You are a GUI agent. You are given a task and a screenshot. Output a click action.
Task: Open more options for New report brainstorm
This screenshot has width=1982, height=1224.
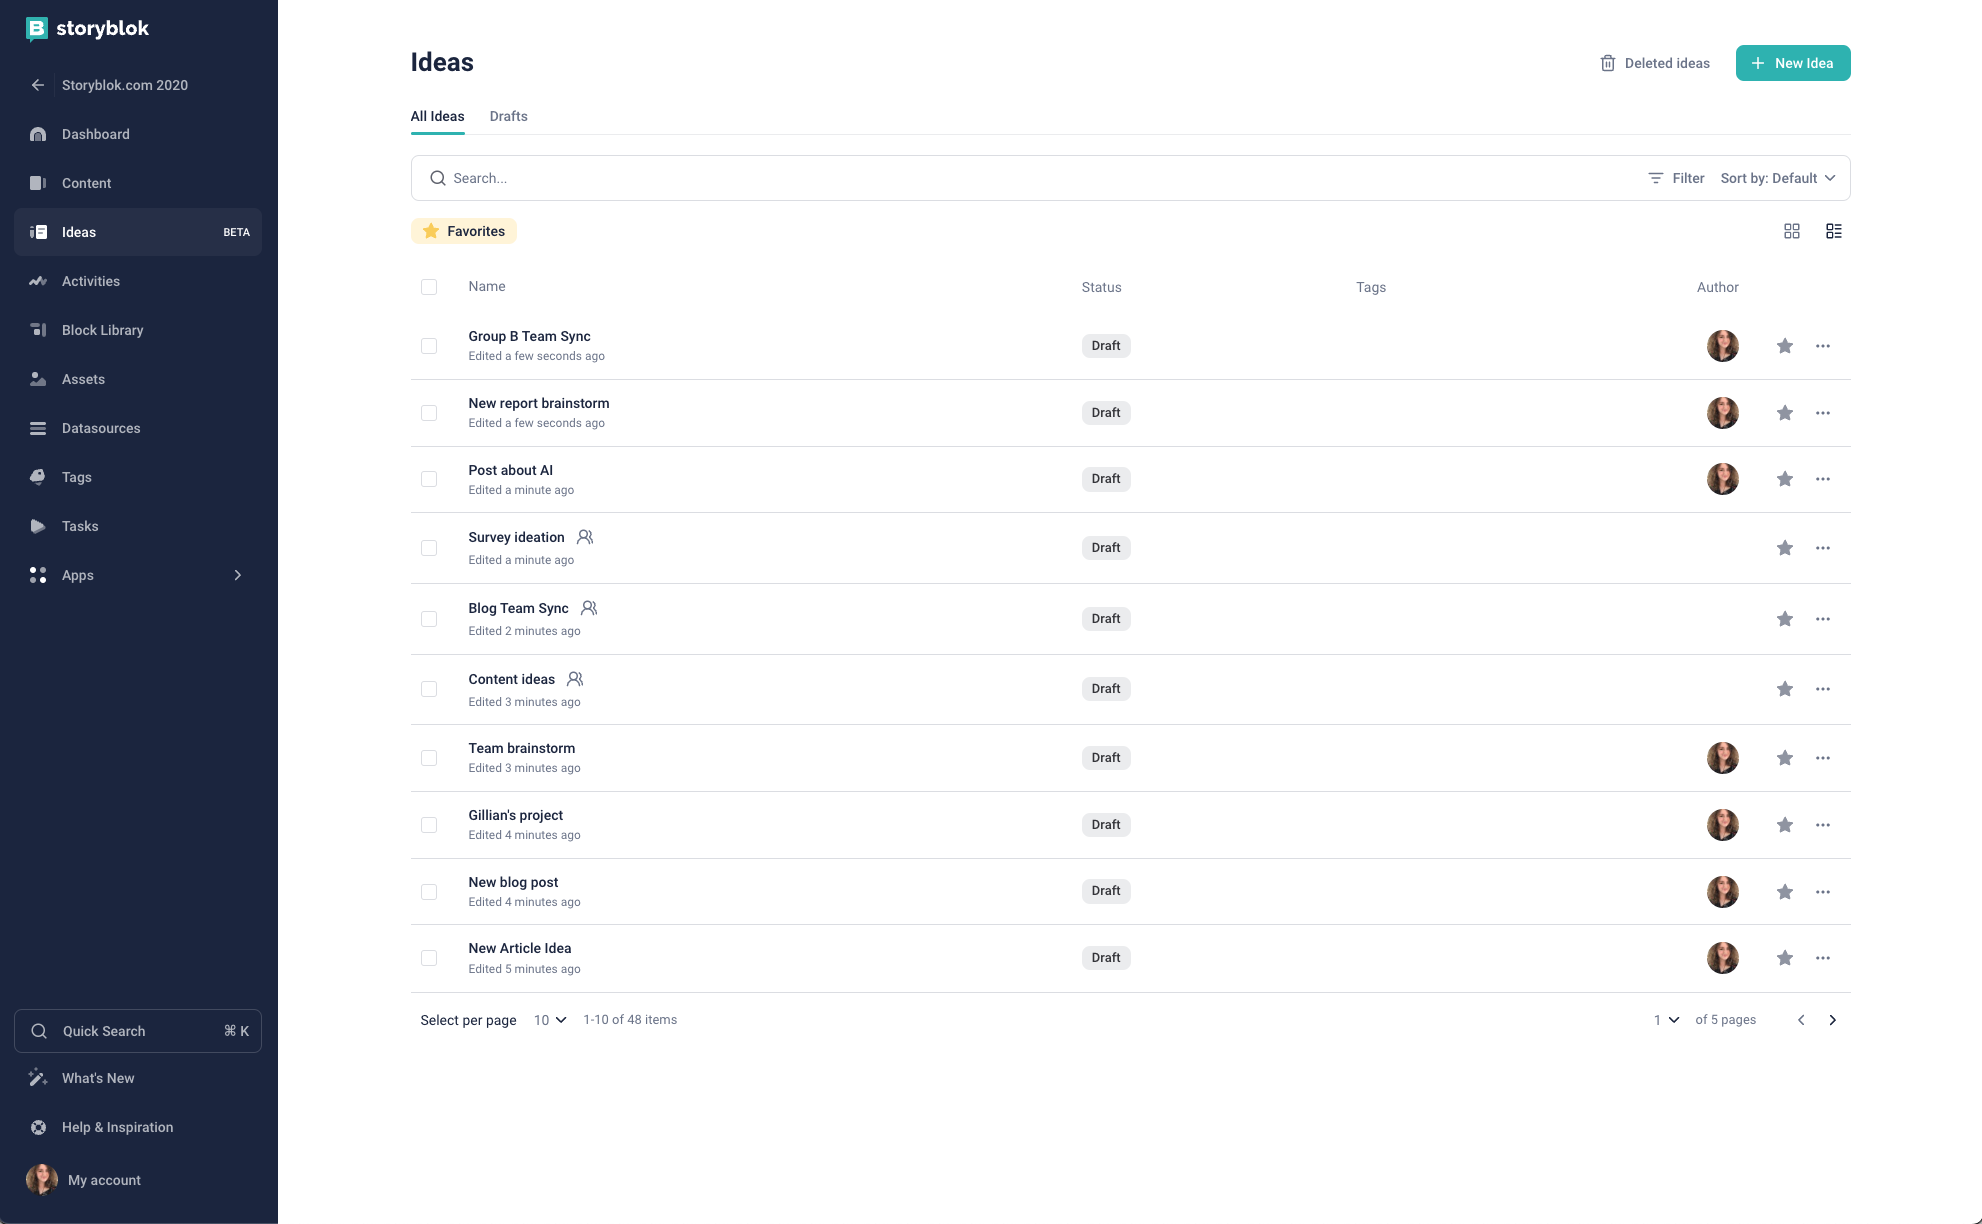[x=1823, y=413]
